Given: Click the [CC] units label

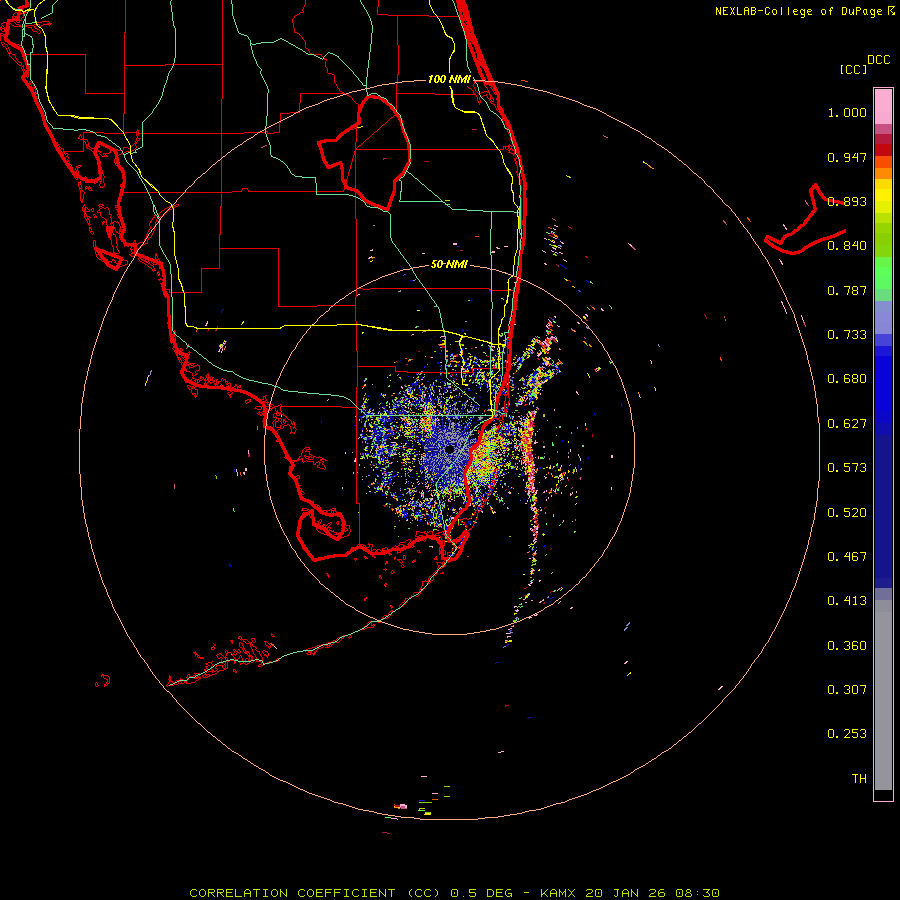Looking at the screenshot, I should pos(853,69).
